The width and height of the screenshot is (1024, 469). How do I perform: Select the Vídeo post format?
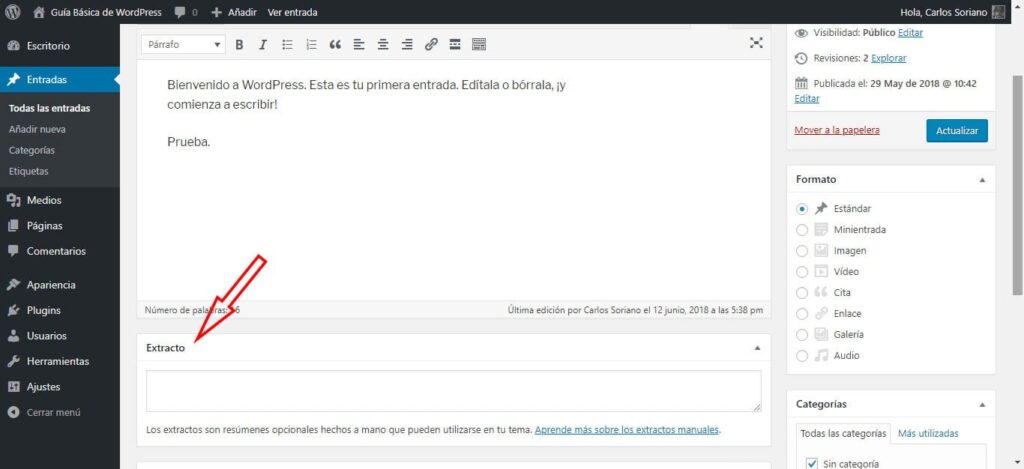pyautogui.click(x=802, y=272)
